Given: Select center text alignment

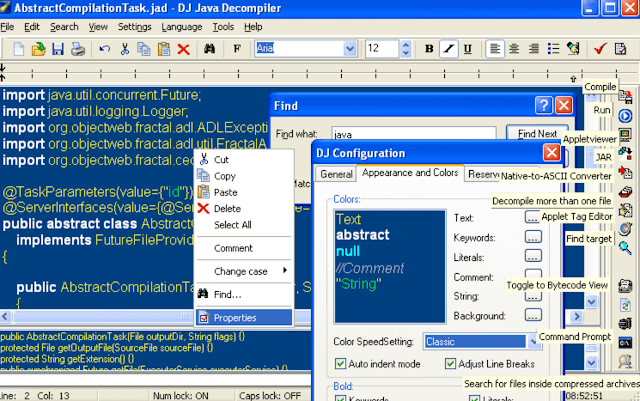Looking at the screenshot, I should tap(514, 49).
